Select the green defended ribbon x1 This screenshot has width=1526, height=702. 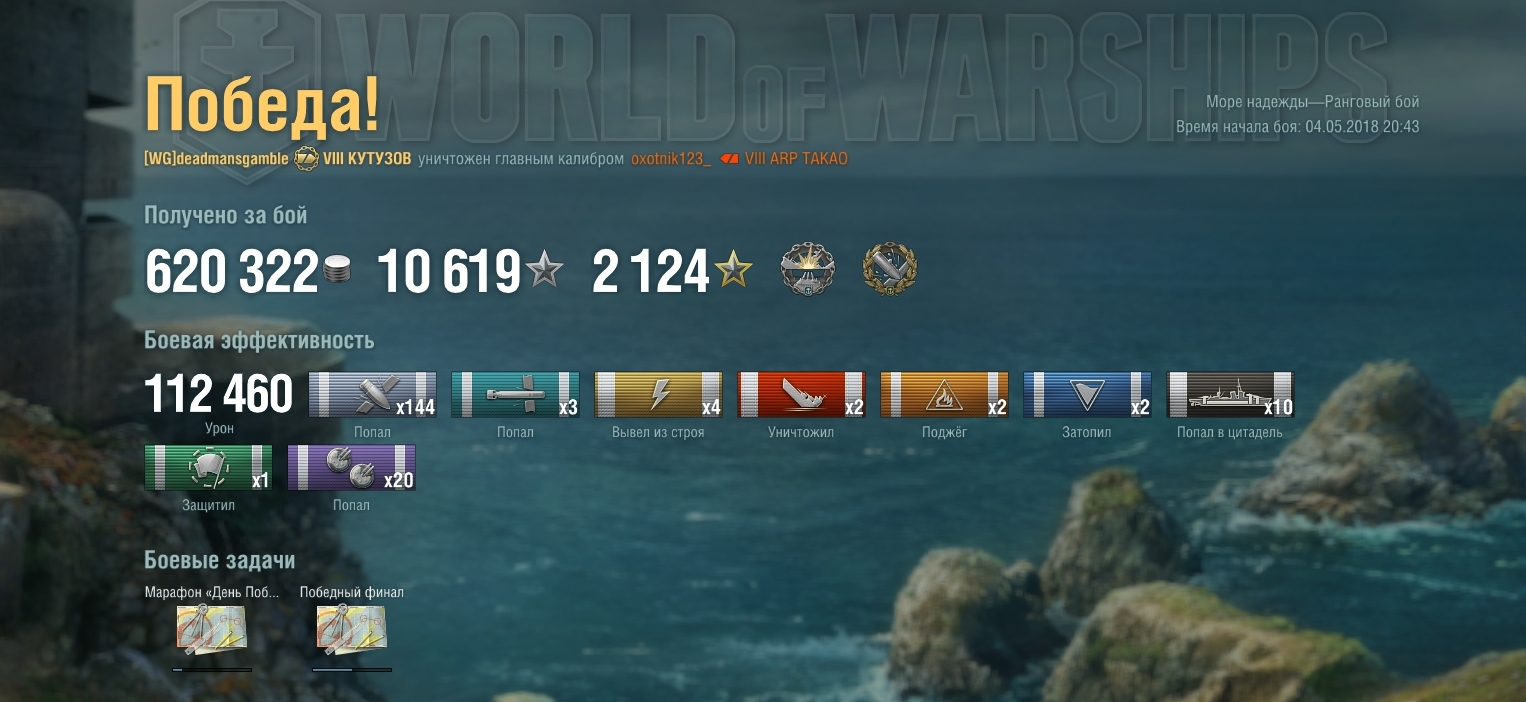(209, 468)
